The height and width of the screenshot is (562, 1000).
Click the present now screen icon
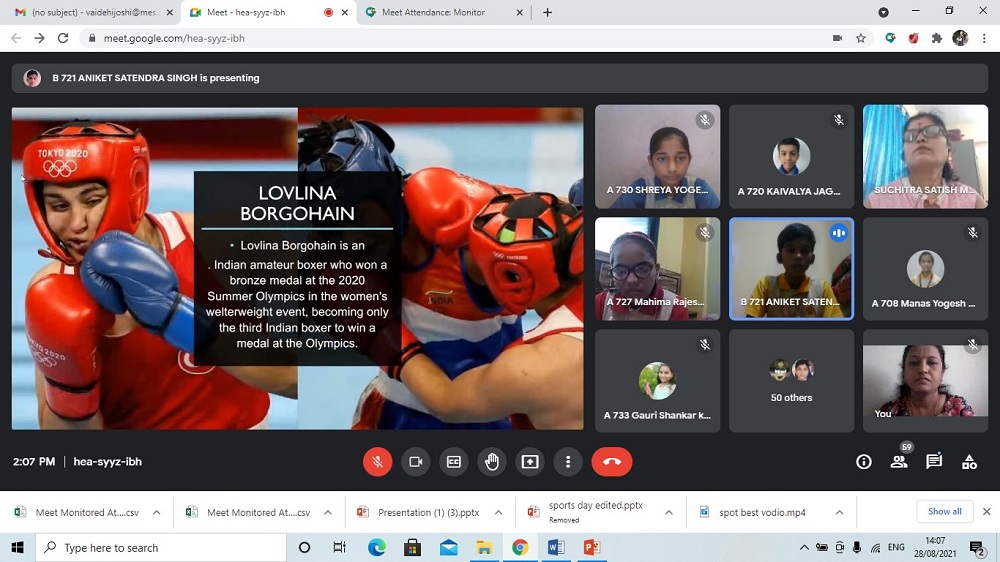pos(530,462)
